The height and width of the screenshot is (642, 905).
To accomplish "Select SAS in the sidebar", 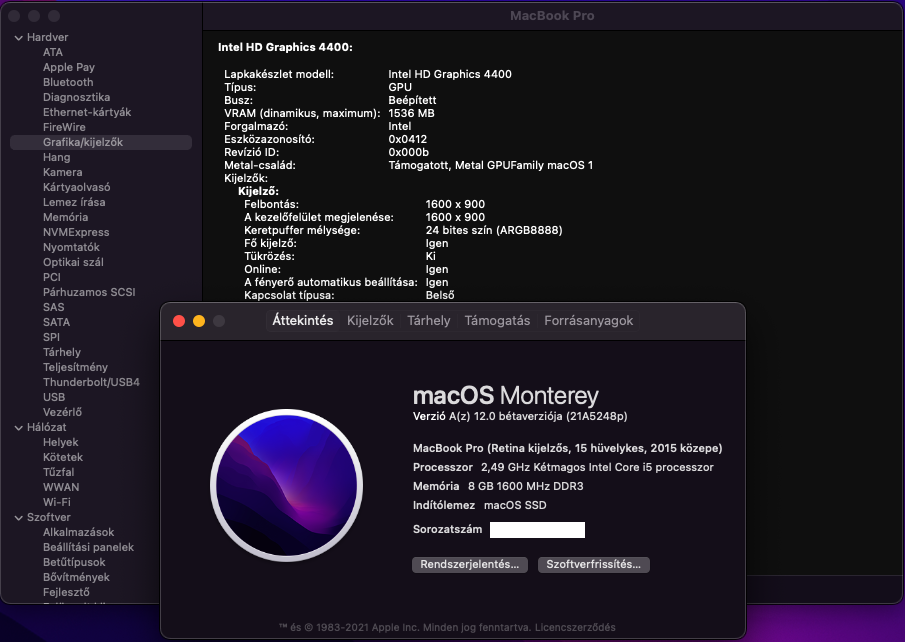I will (54, 307).
